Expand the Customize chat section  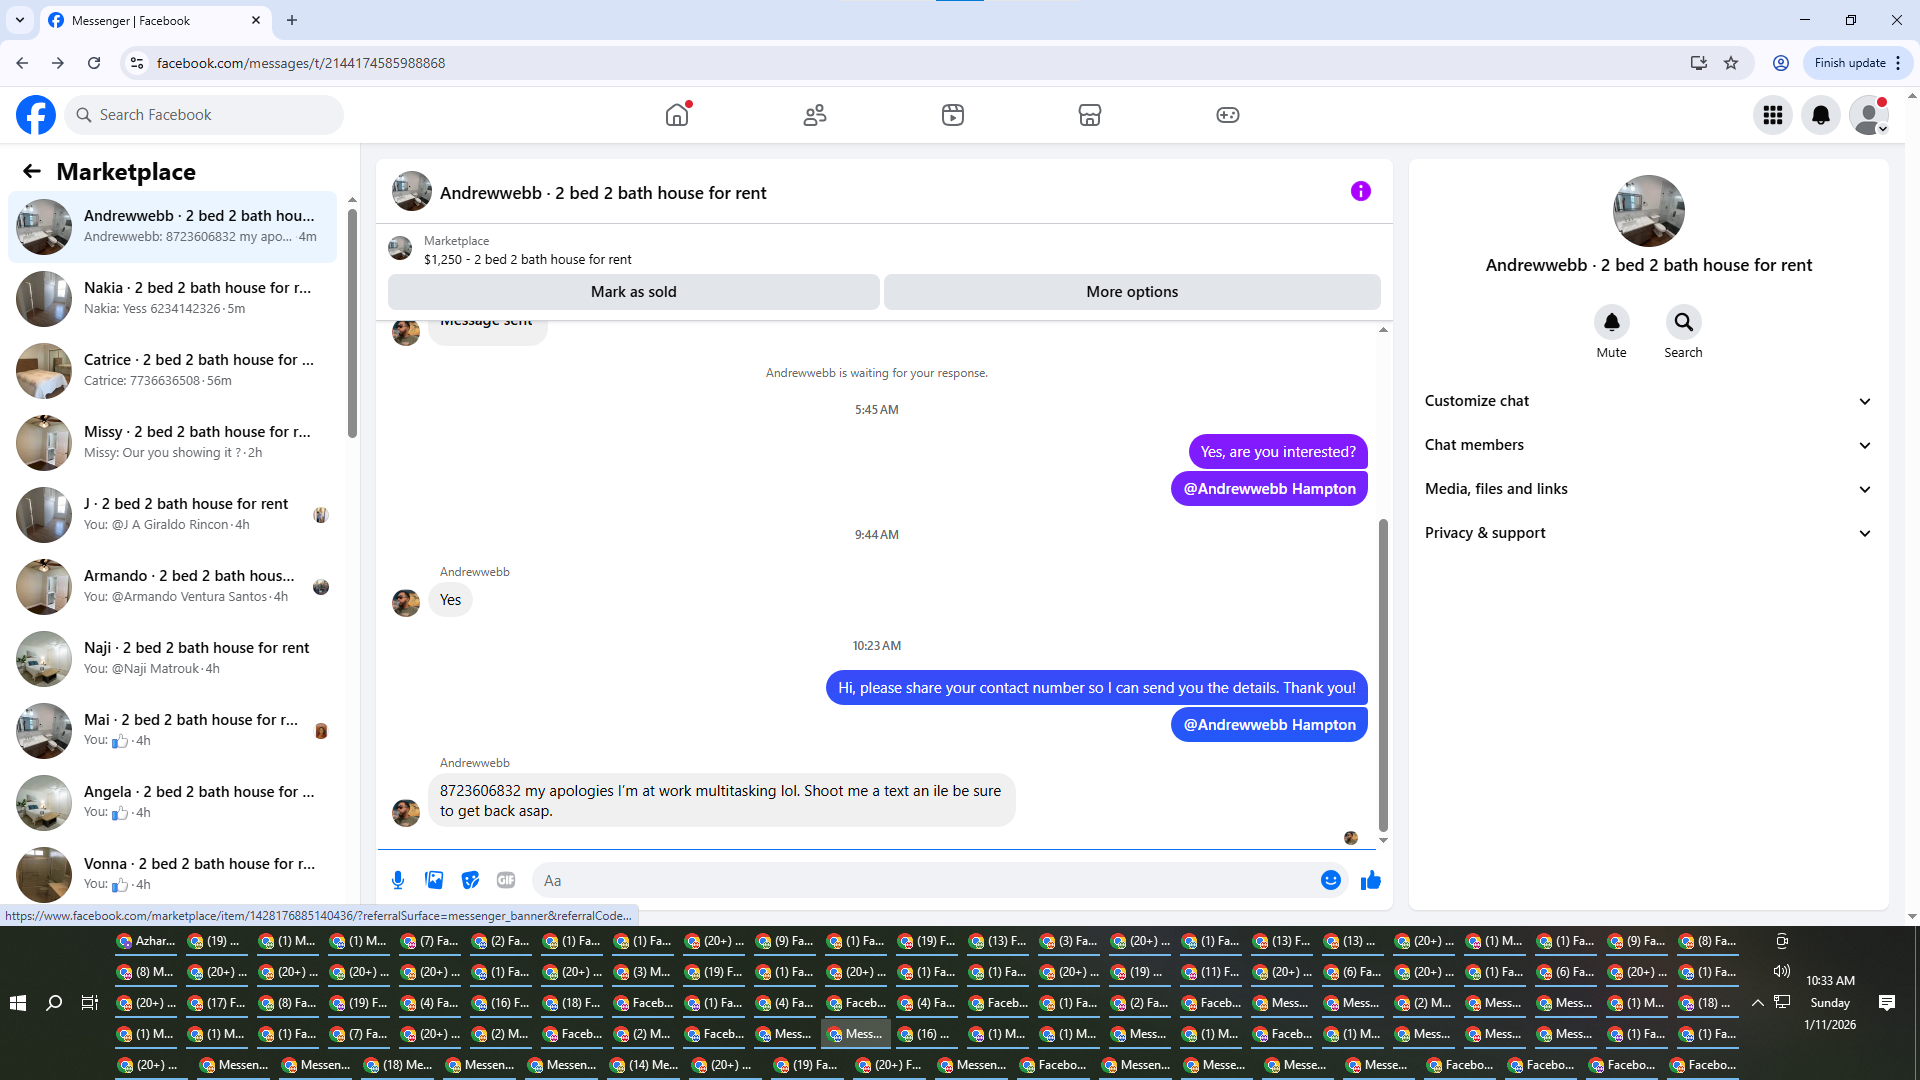click(1648, 401)
